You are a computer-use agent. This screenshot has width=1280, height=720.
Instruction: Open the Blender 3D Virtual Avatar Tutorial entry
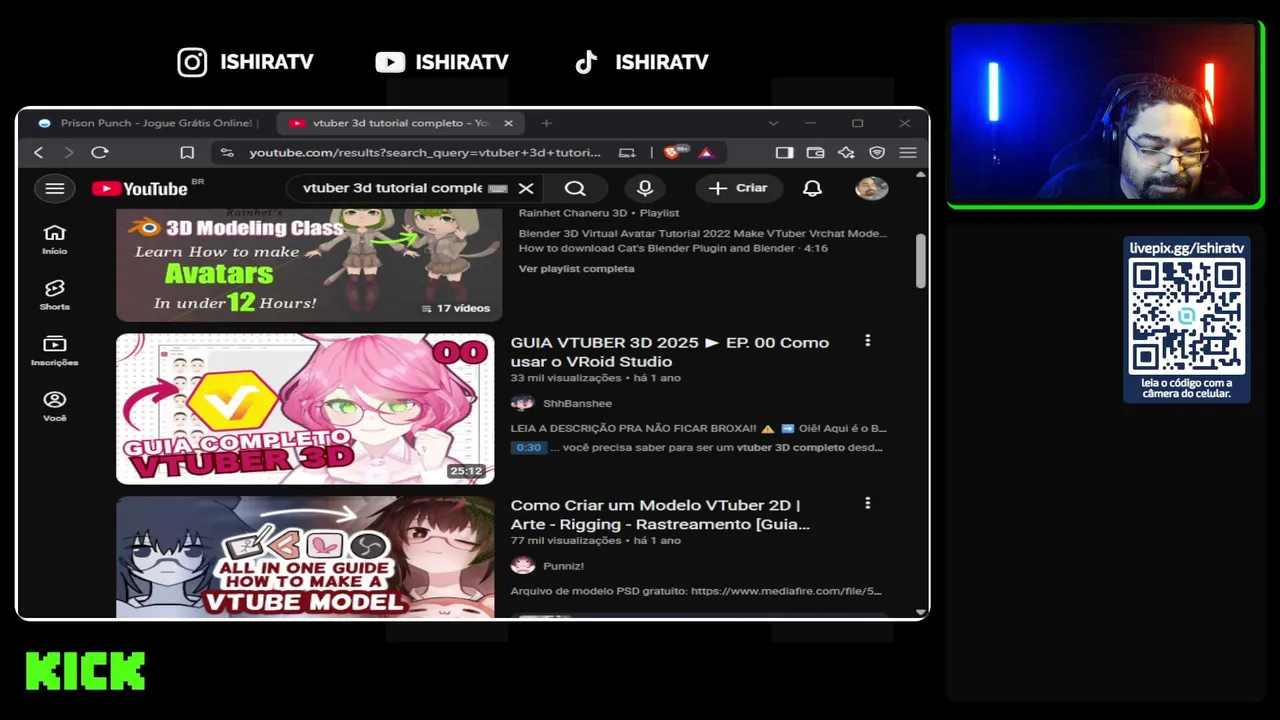tap(702, 233)
